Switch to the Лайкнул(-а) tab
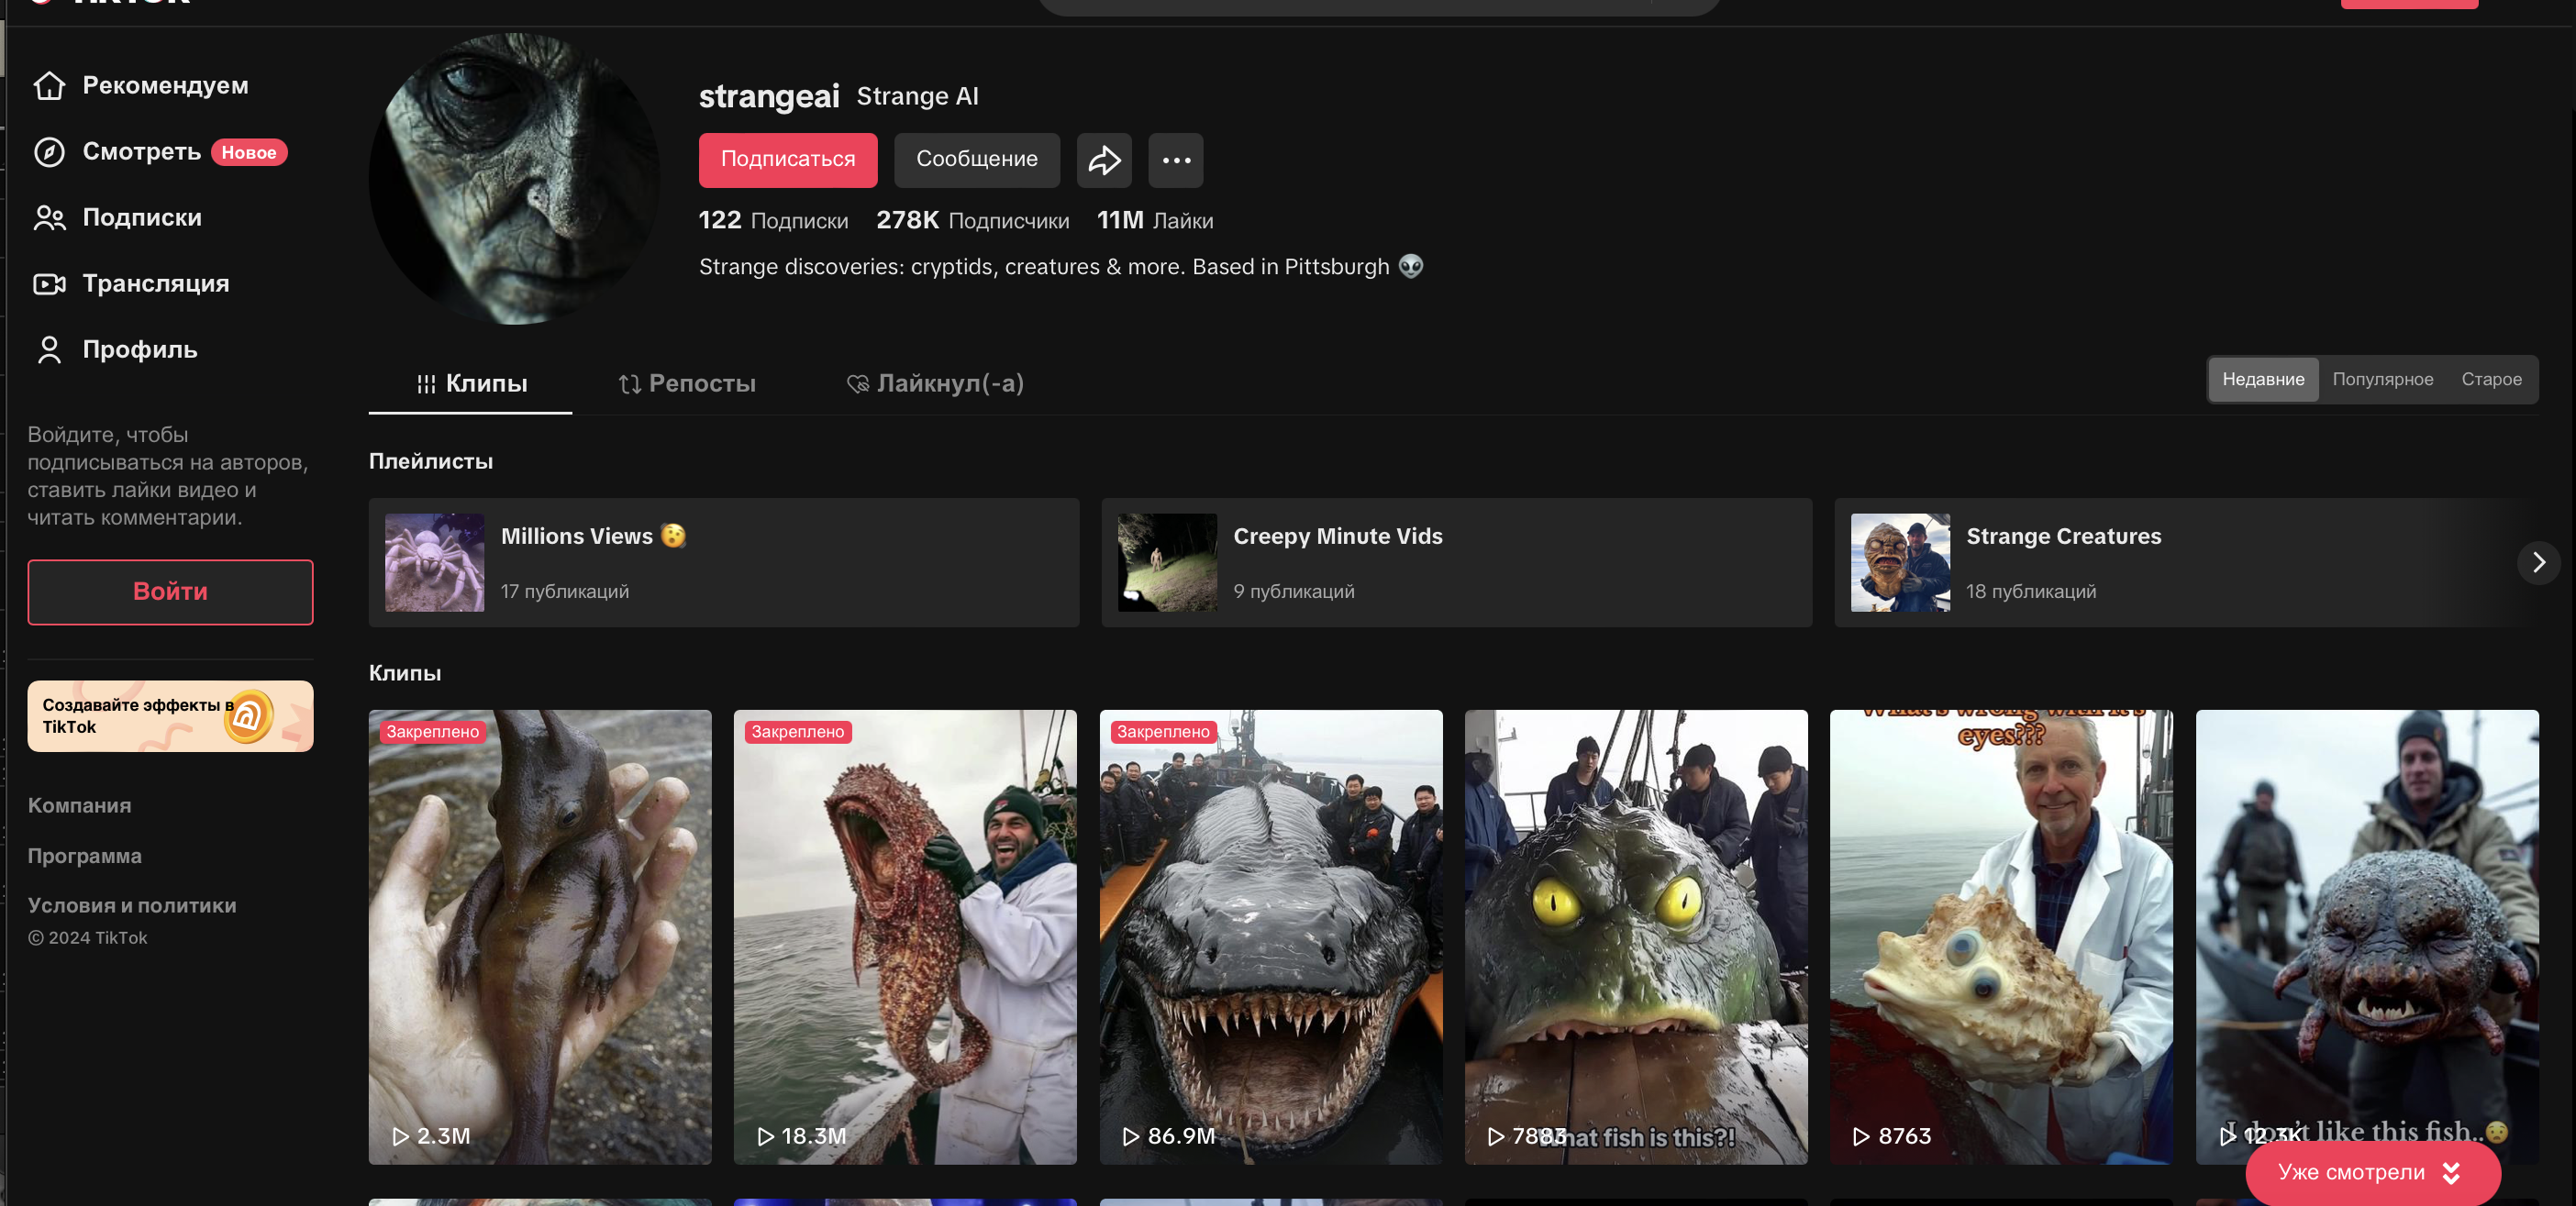The image size is (2576, 1206). point(935,384)
